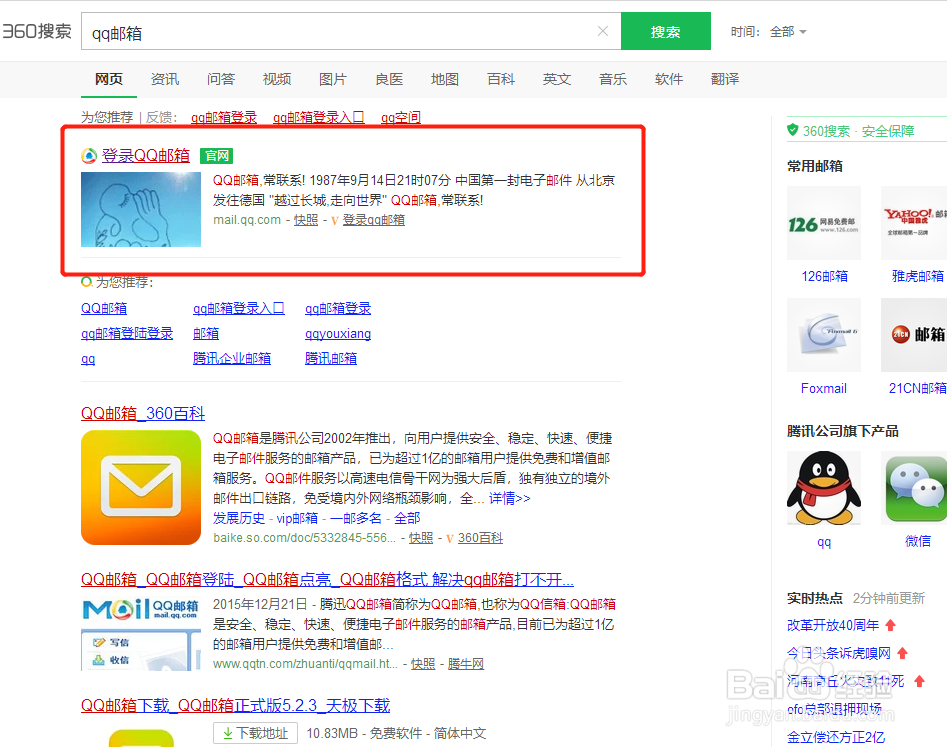947x747 pixels.
Task: Click the green 搜索 button
Action: click(x=666, y=31)
